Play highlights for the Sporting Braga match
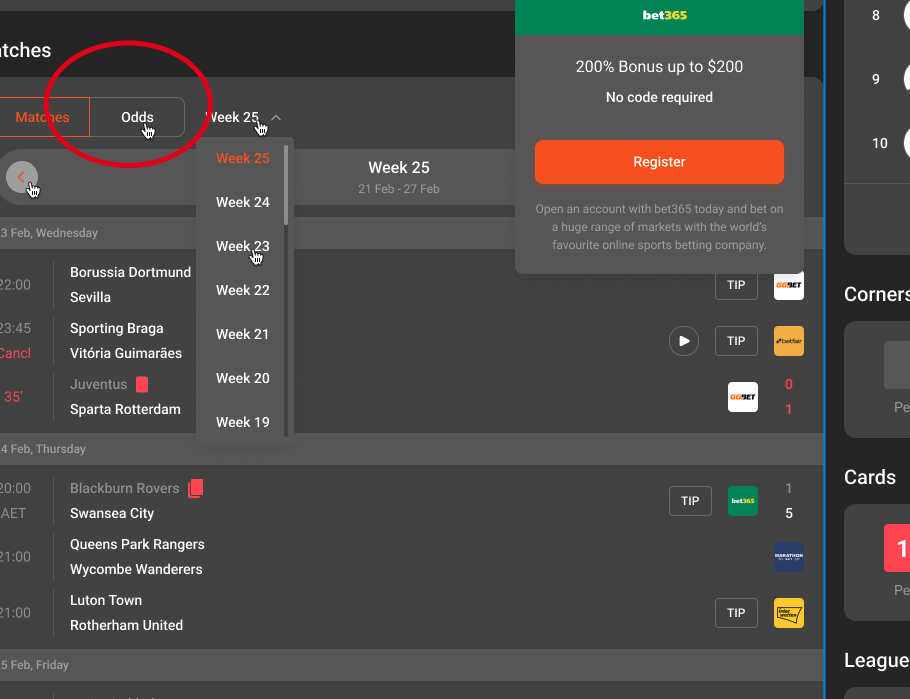The image size is (910, 699). pos(684,341)
